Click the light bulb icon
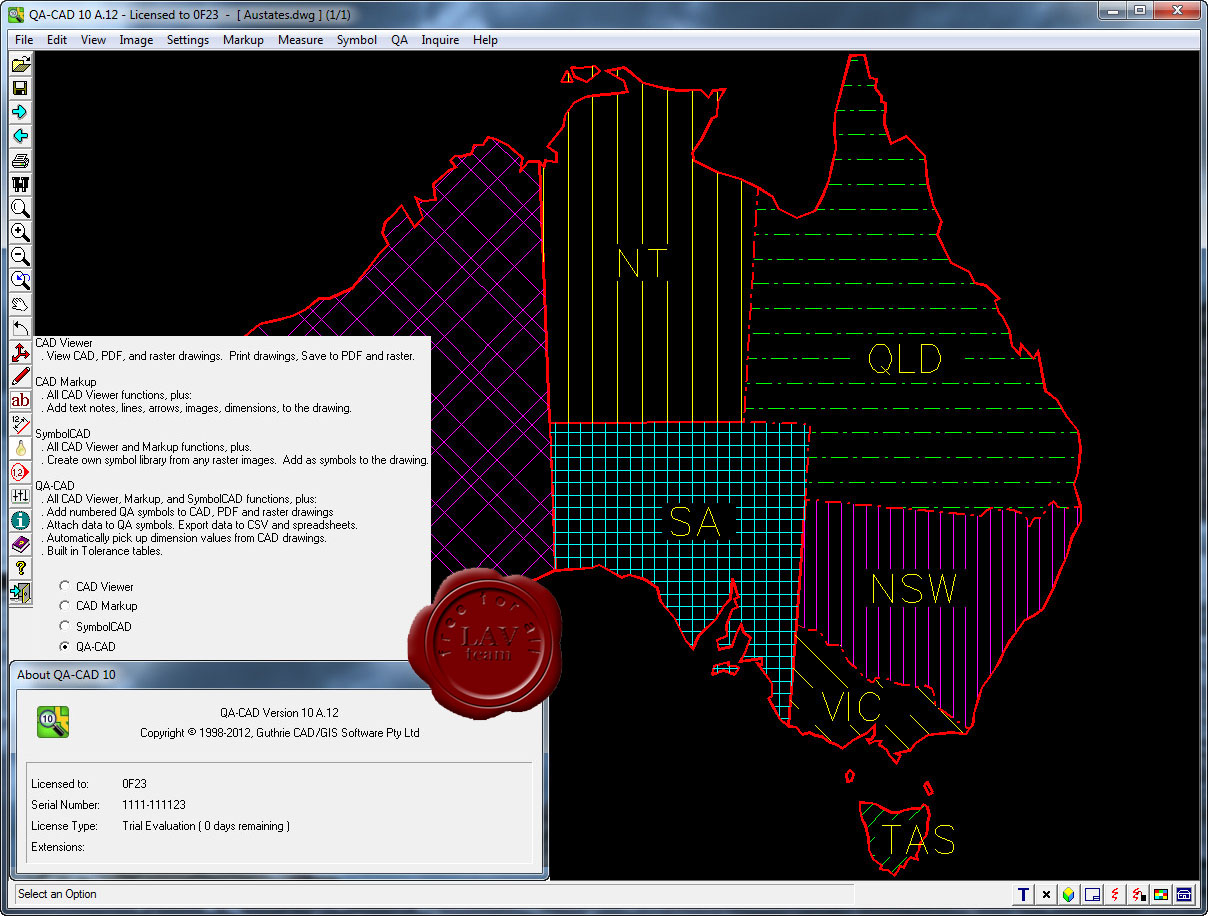1208x916 pixels. point(20,448)
